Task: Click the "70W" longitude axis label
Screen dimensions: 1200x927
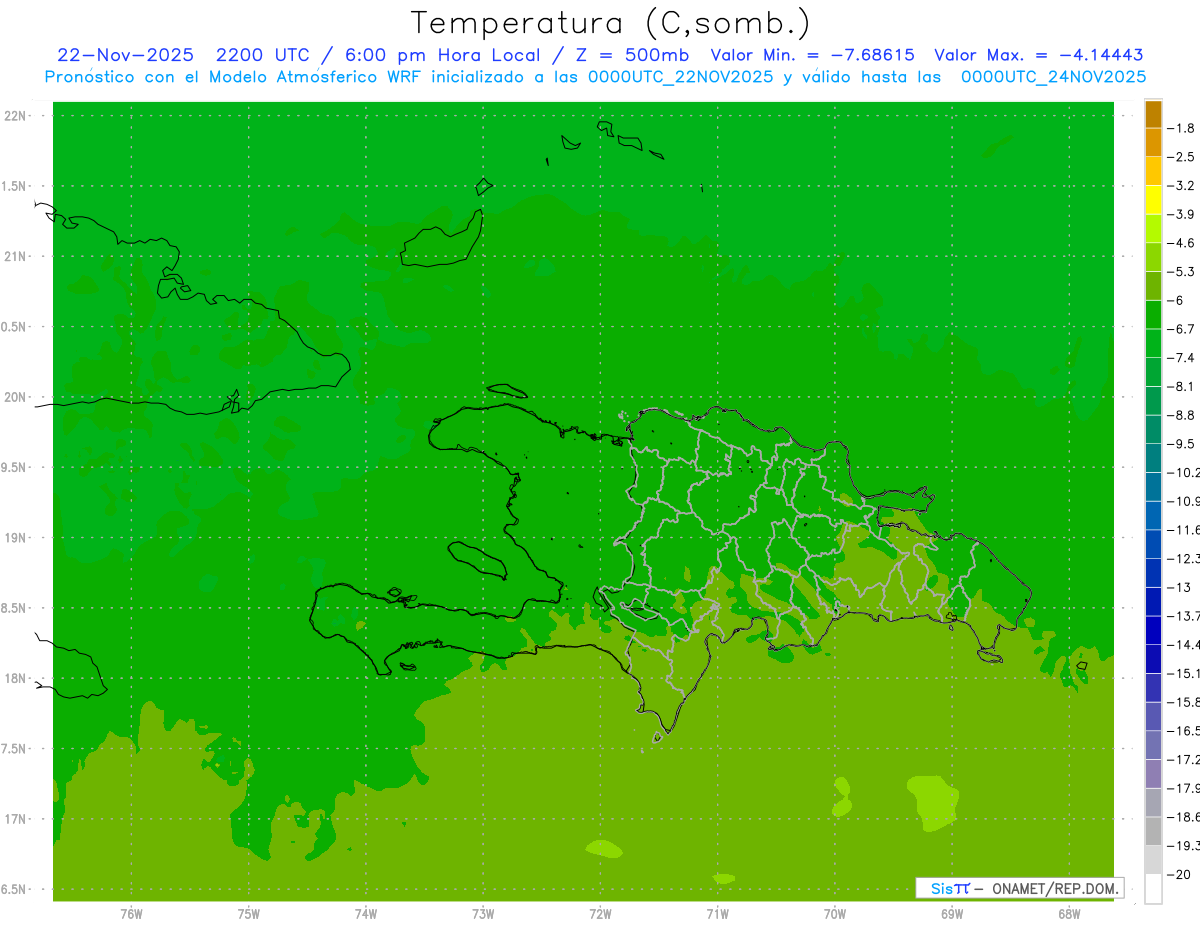Action: 834,914
